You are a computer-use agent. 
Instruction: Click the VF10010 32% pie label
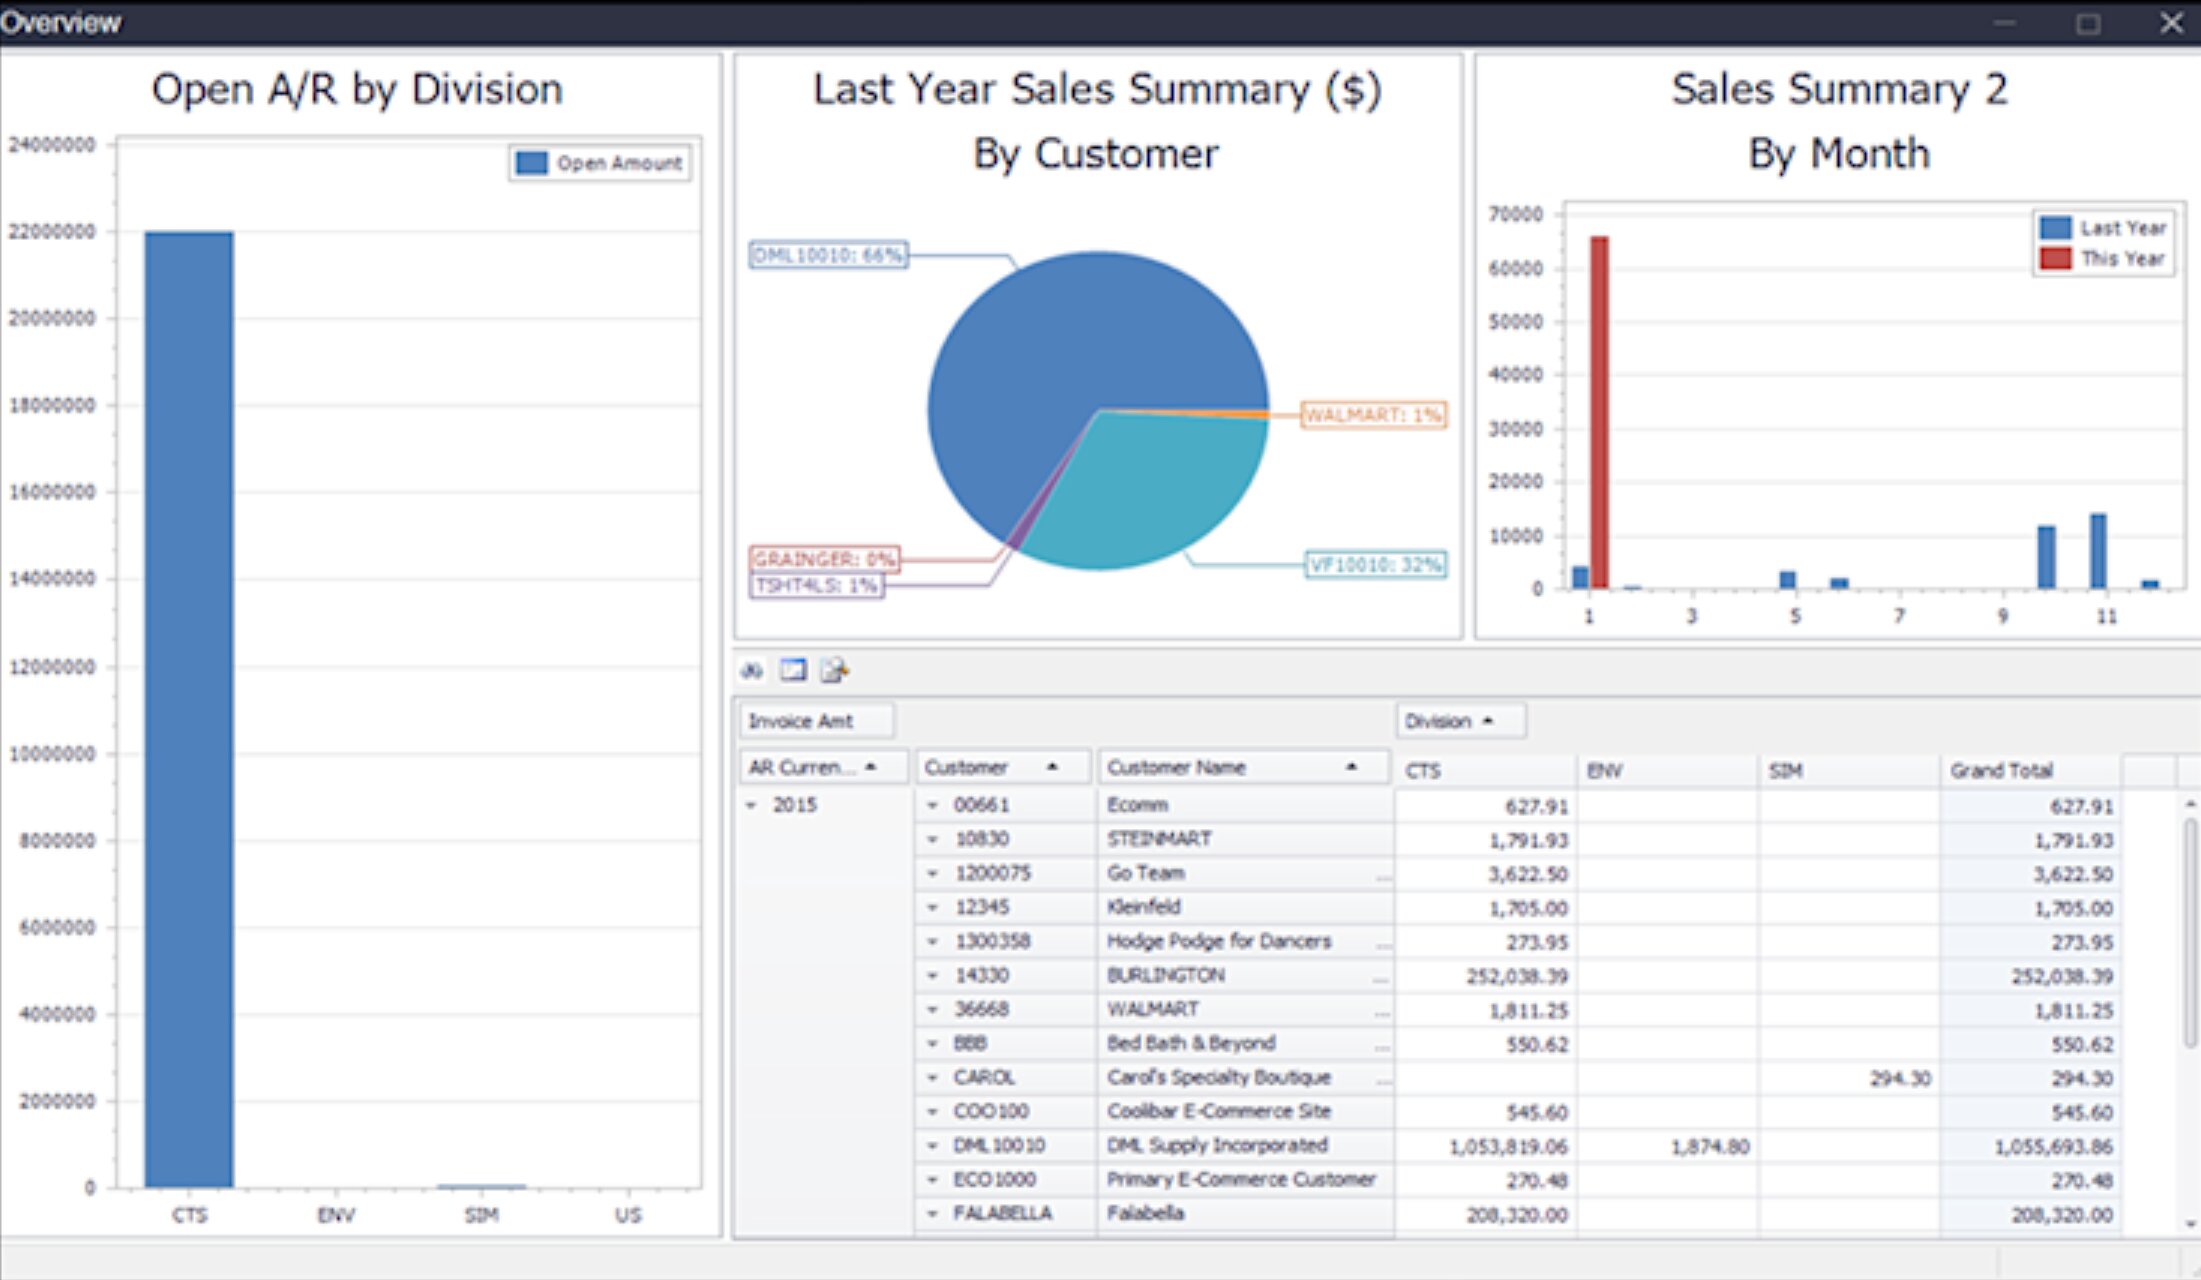[x=1375, y=565]
